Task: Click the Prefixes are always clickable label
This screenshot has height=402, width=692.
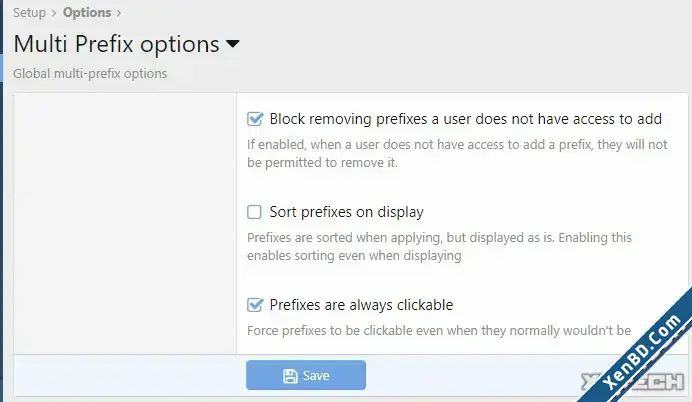Action: pos(361,305)
